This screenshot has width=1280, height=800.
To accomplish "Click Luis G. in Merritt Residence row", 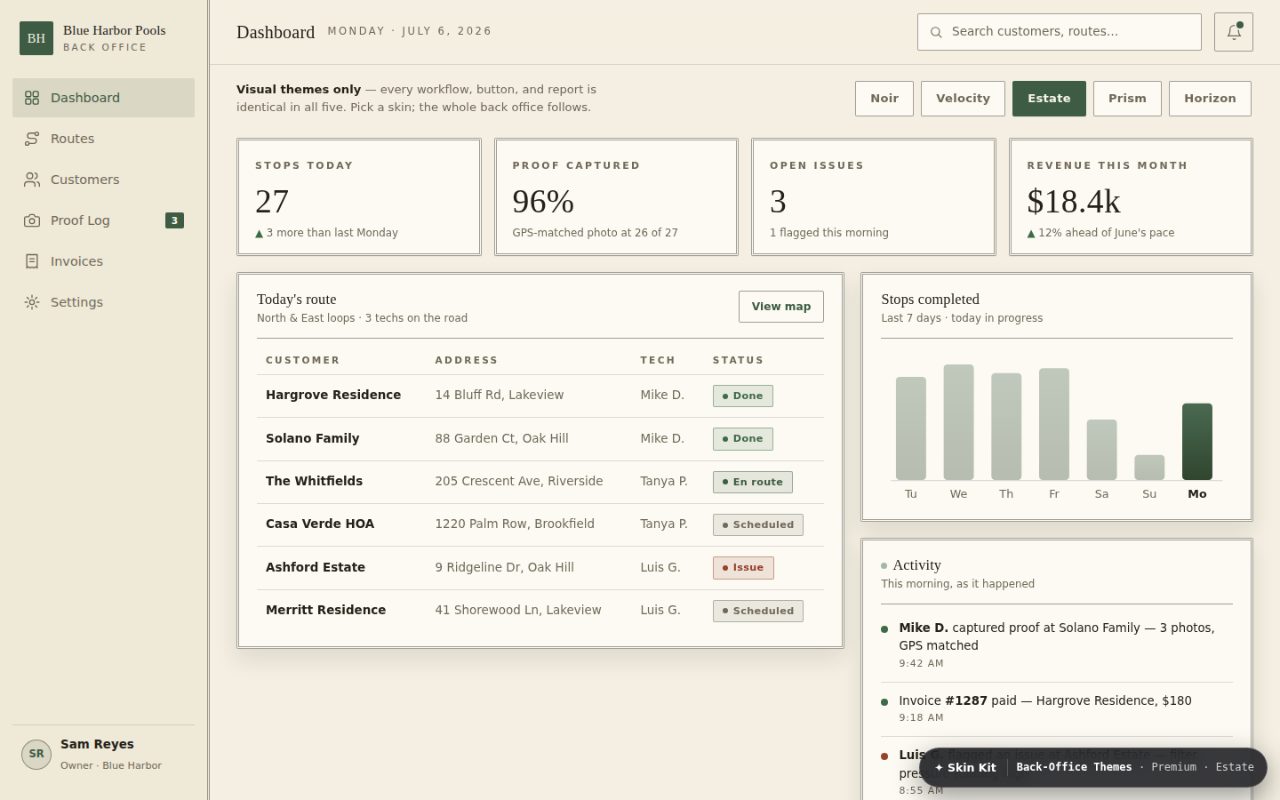I will click(660, 610).
